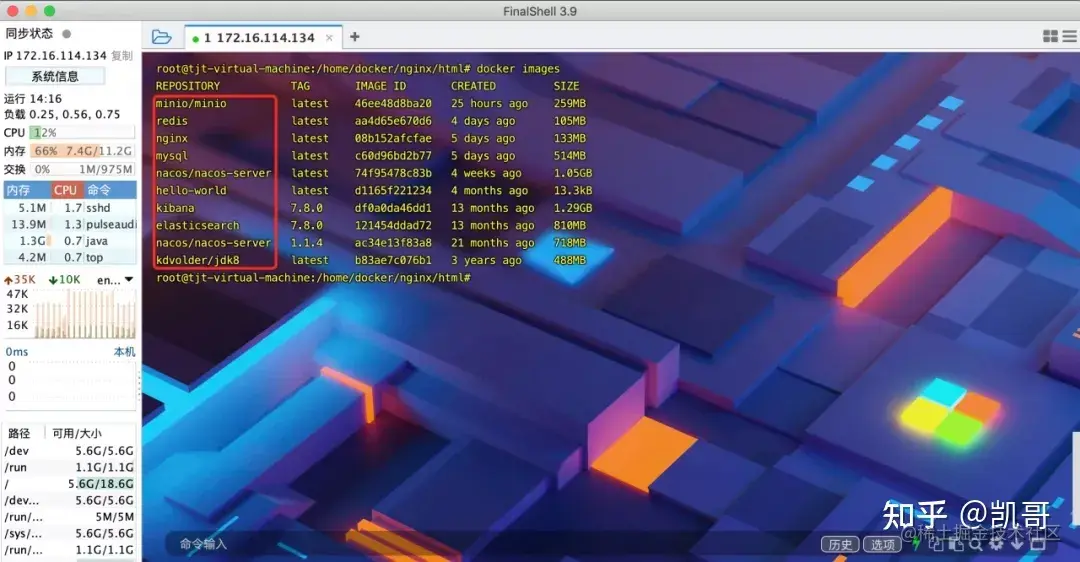The width and height of the screenshot is (1080, 562).
Task: Select the java process row
Action: point(70,241)
